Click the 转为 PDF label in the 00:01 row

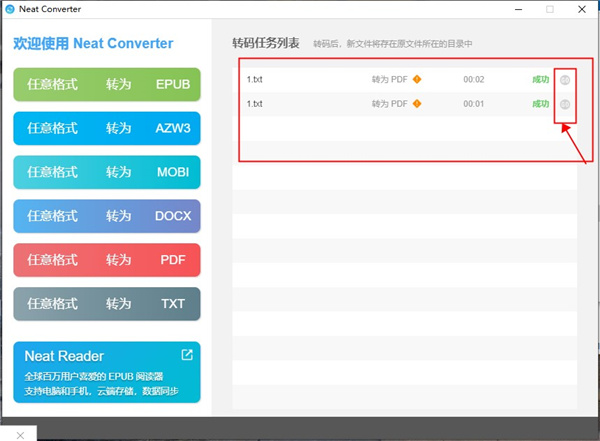coord(390,103)
